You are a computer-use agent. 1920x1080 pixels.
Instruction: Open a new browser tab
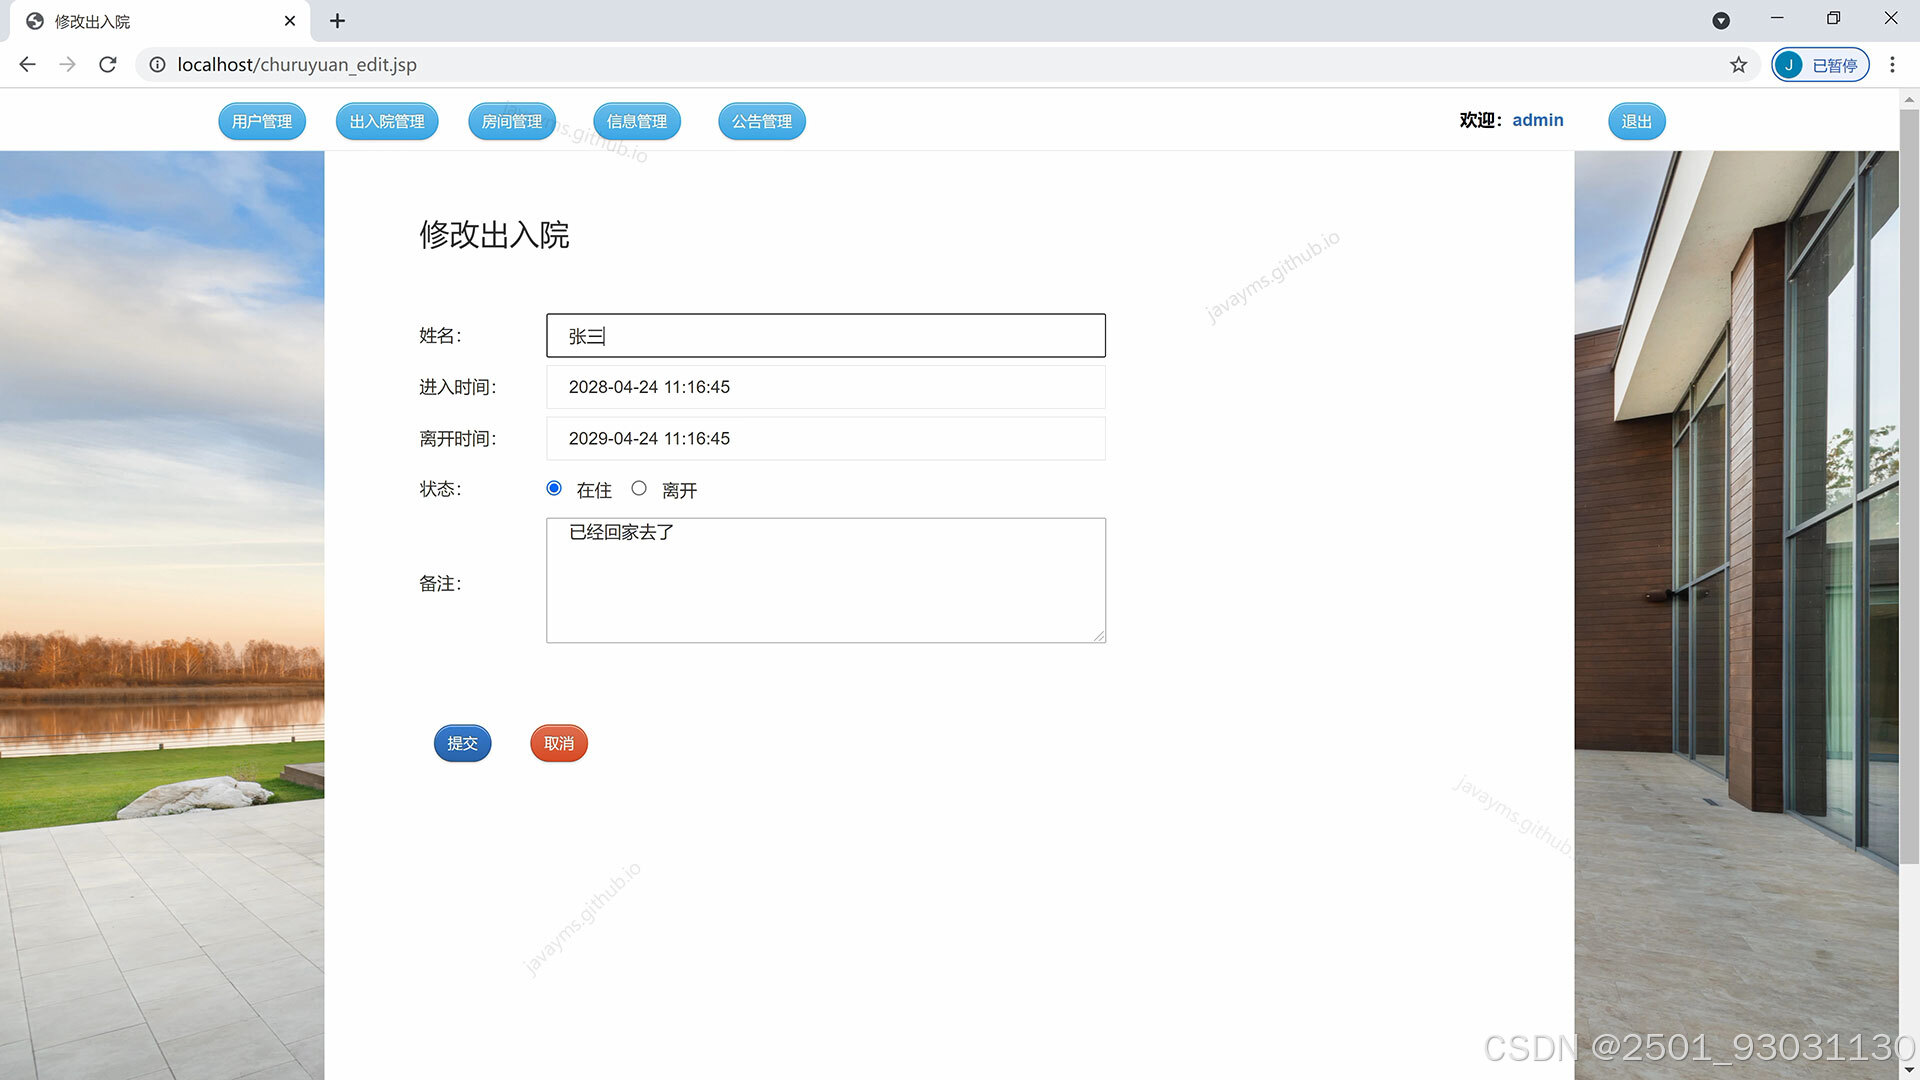pyautogui.click(x=338, y=21)
